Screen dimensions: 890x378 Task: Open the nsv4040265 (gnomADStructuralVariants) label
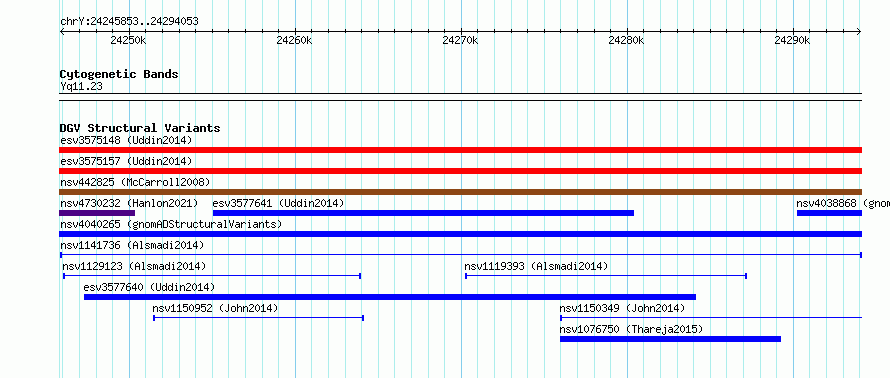[171, 224]
